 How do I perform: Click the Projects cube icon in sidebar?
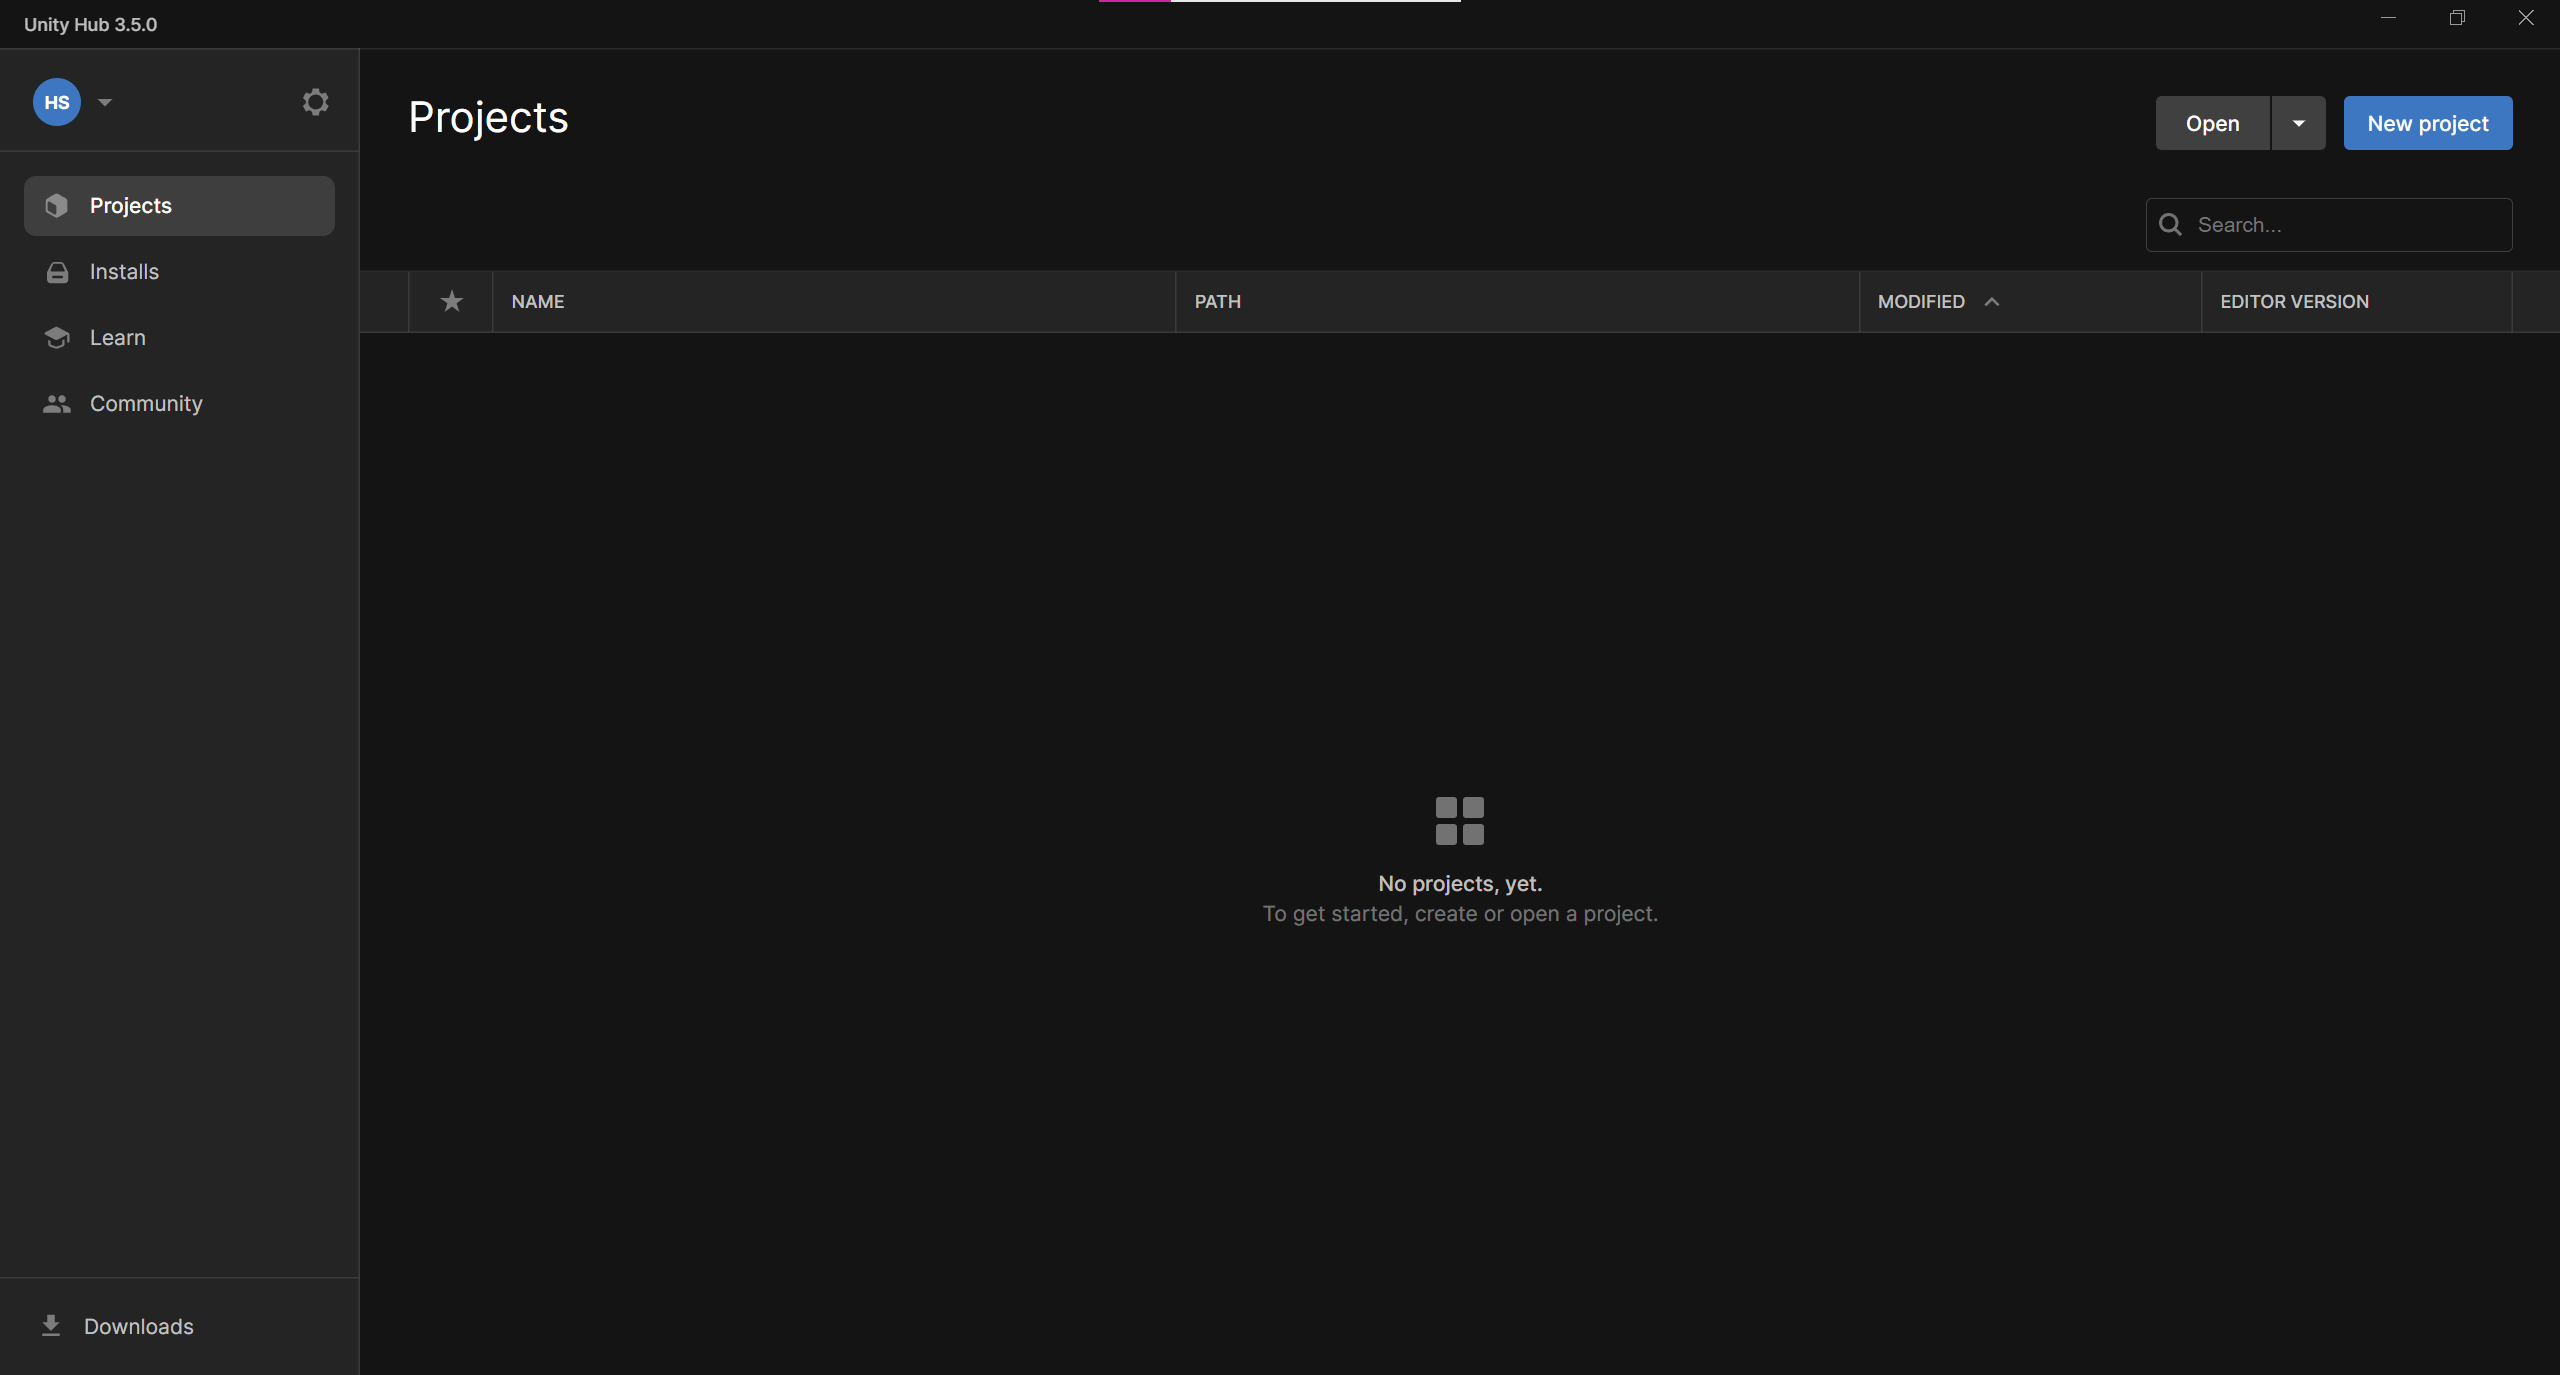pos(57,206)
